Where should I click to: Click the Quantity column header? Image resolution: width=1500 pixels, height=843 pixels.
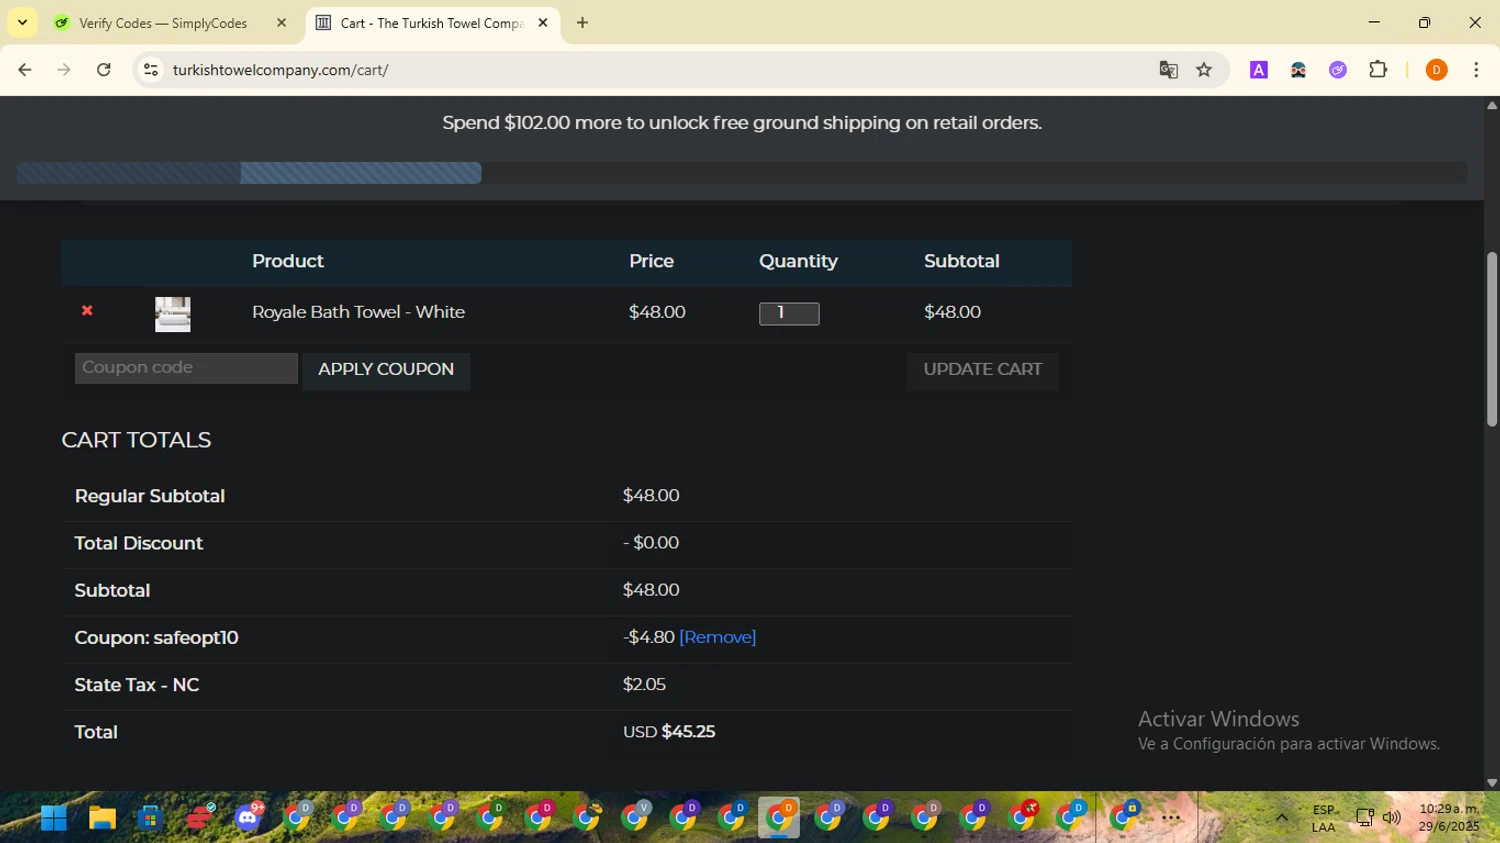coord(797,261)
